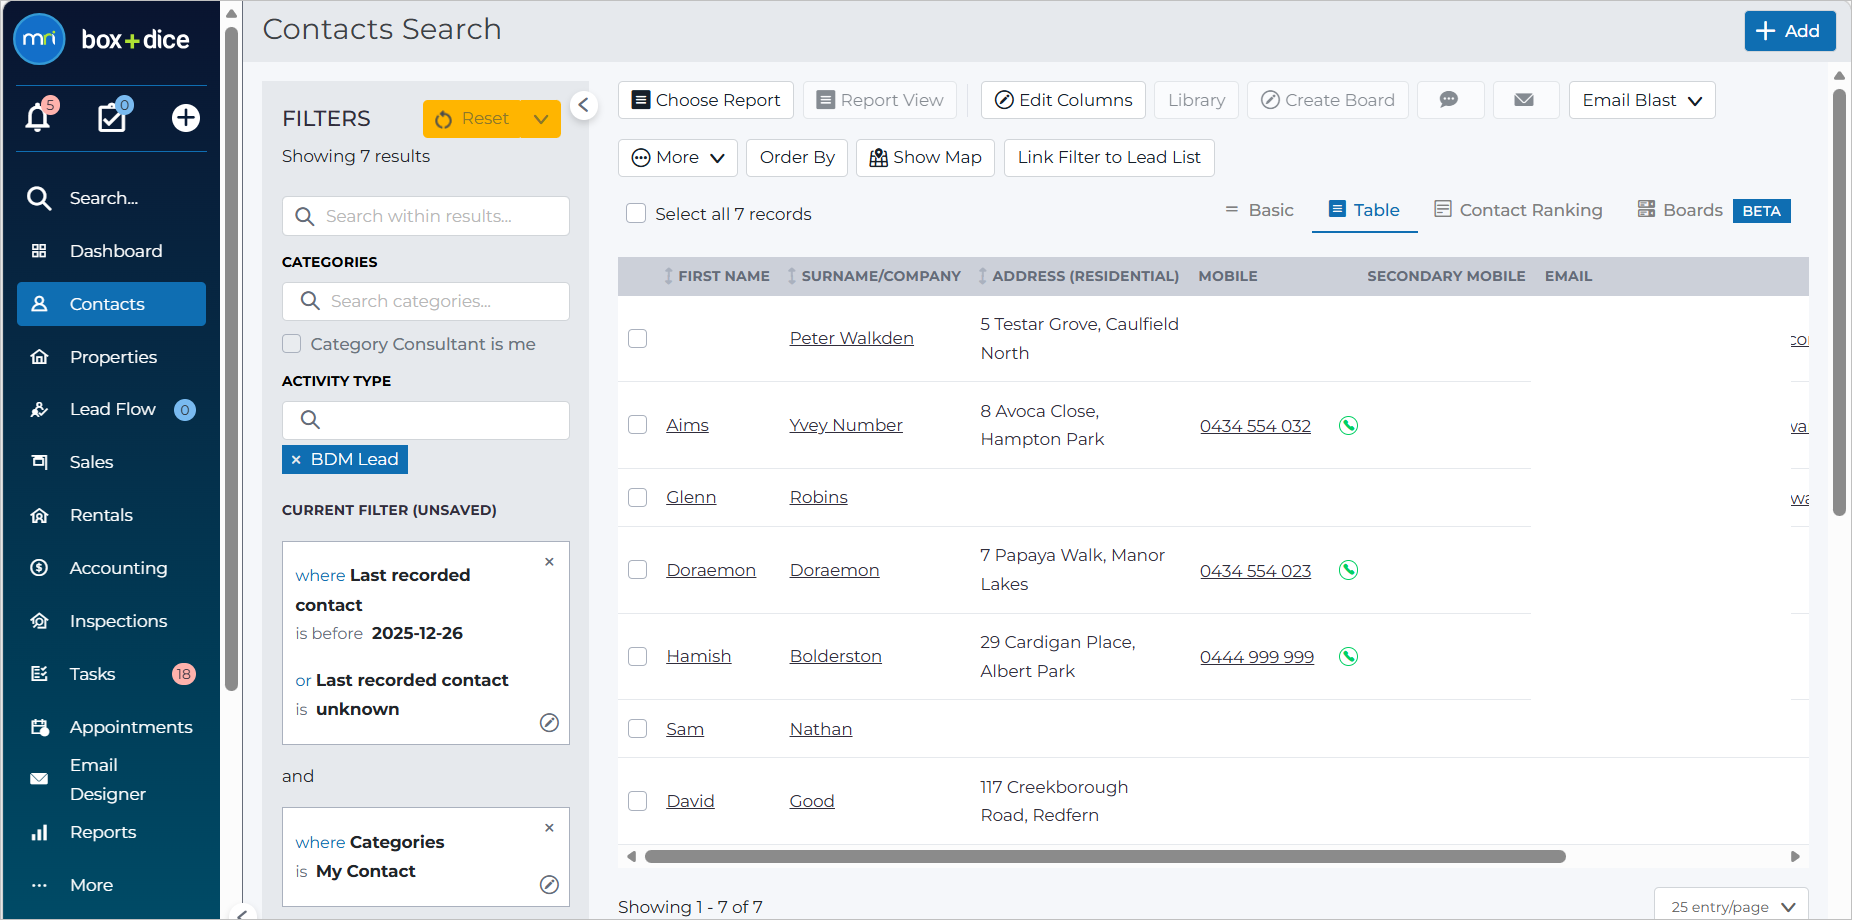This screenshot has width=1852, height=920.
Task: Edit the Last recorded contact filter
Action: pyautogui.click(x=549, y=723)
